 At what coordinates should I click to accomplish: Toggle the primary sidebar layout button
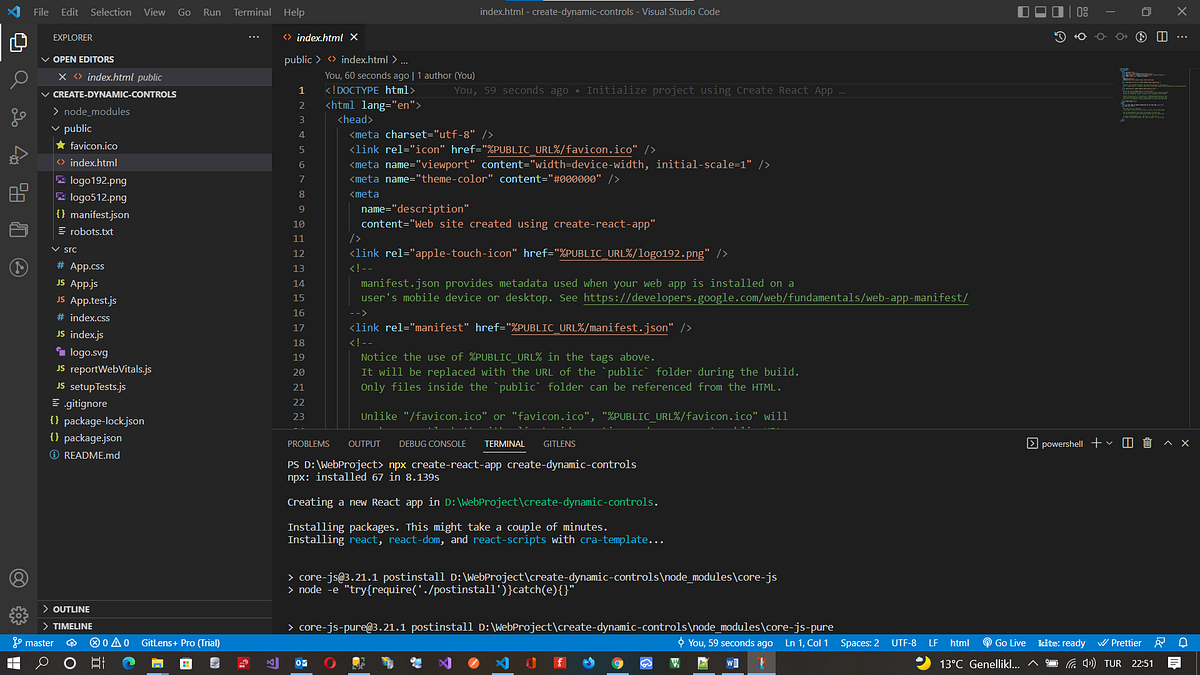pyautogui.click(x=1023, y=12)
